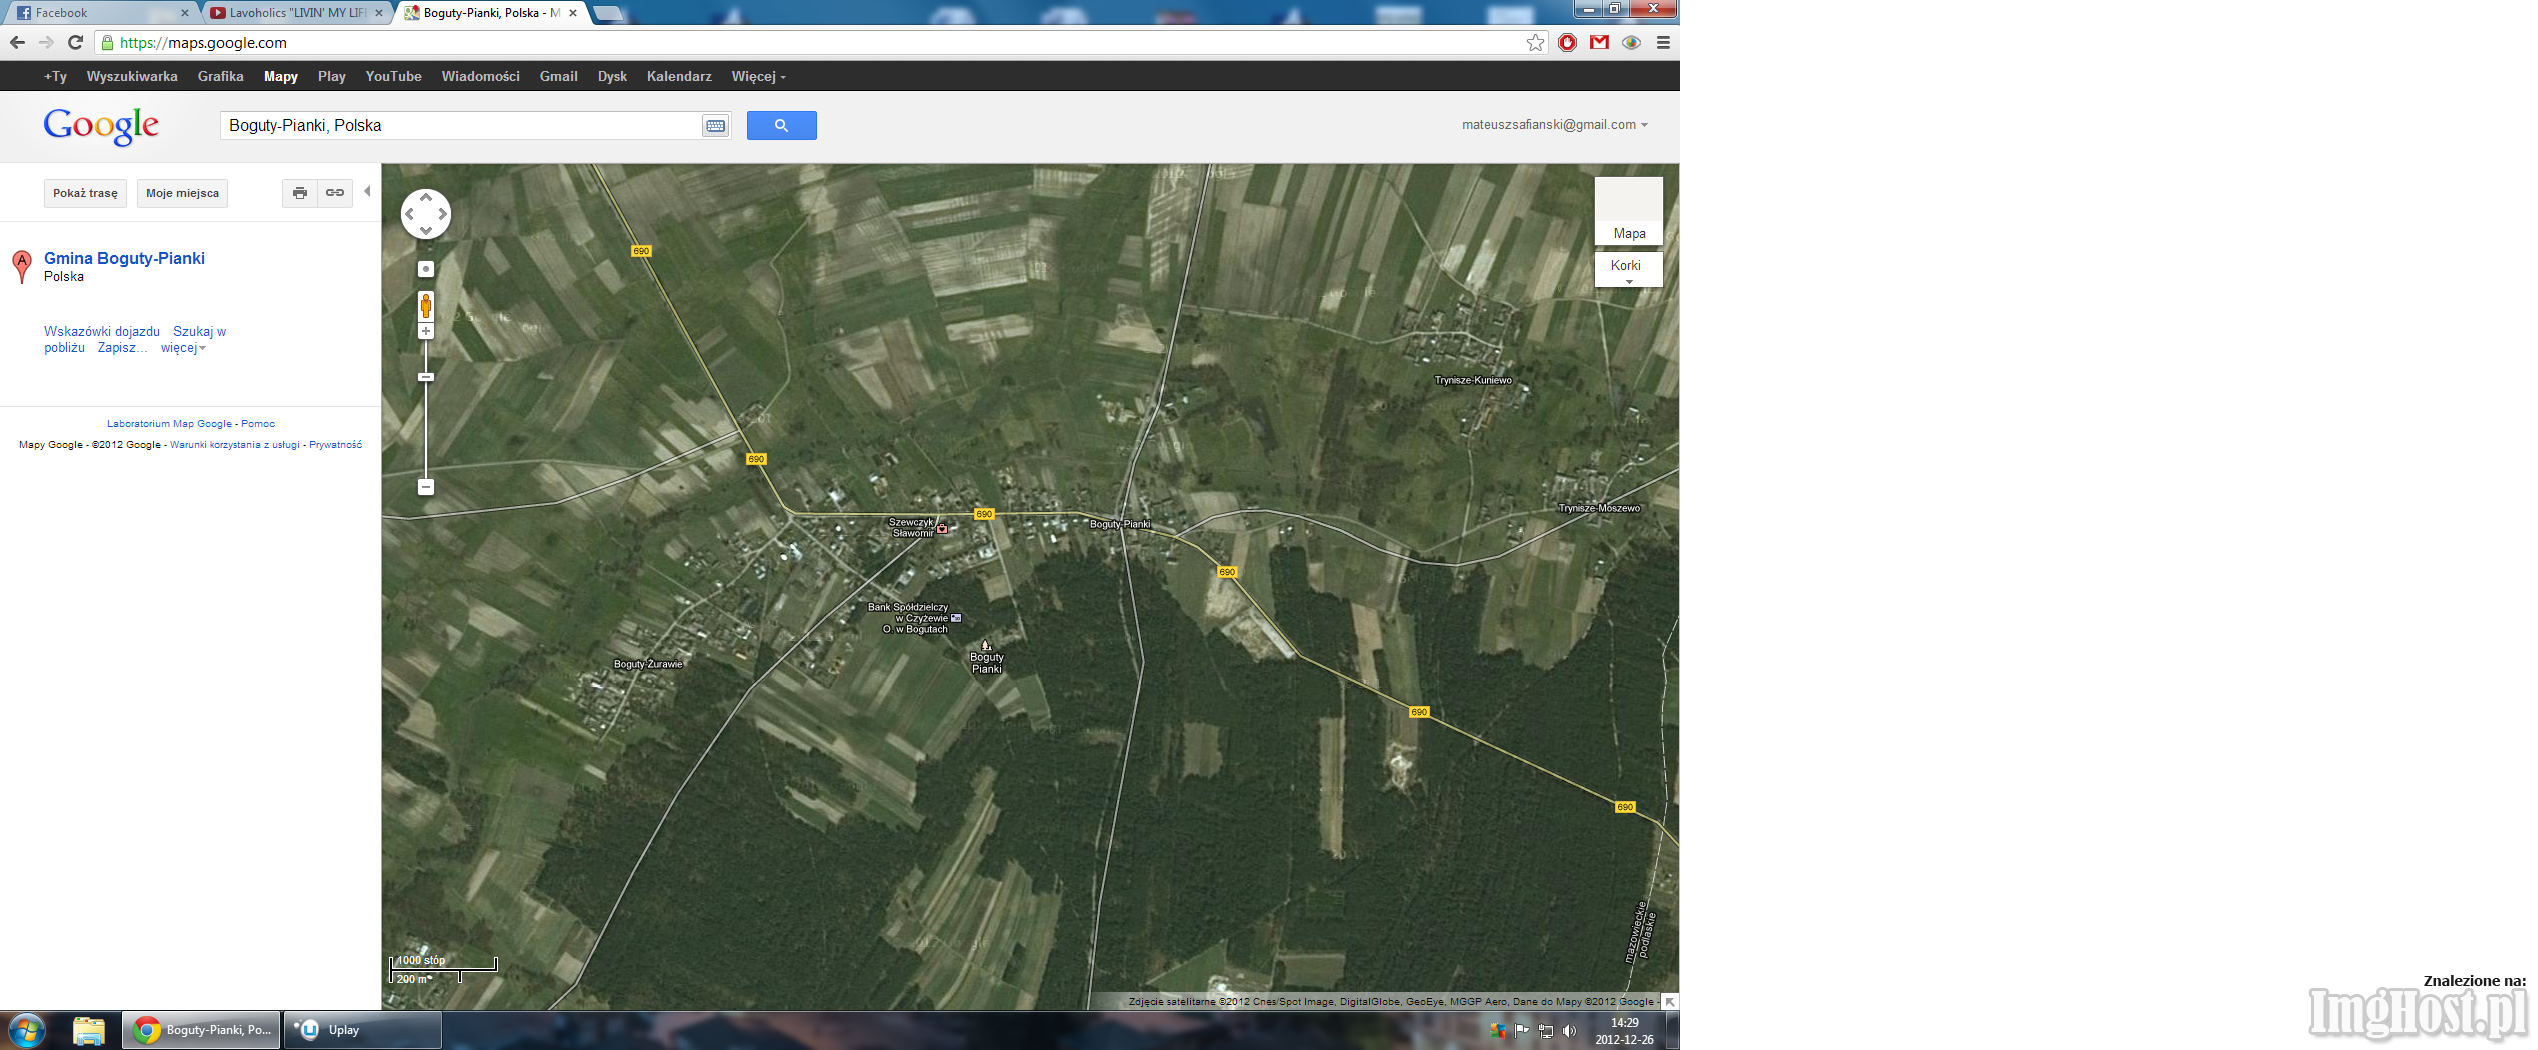Image resolution: width=2538 pixels, height=1050 pixels.
Task: Click the blue search magnifier button
Action: coord(781,125)
